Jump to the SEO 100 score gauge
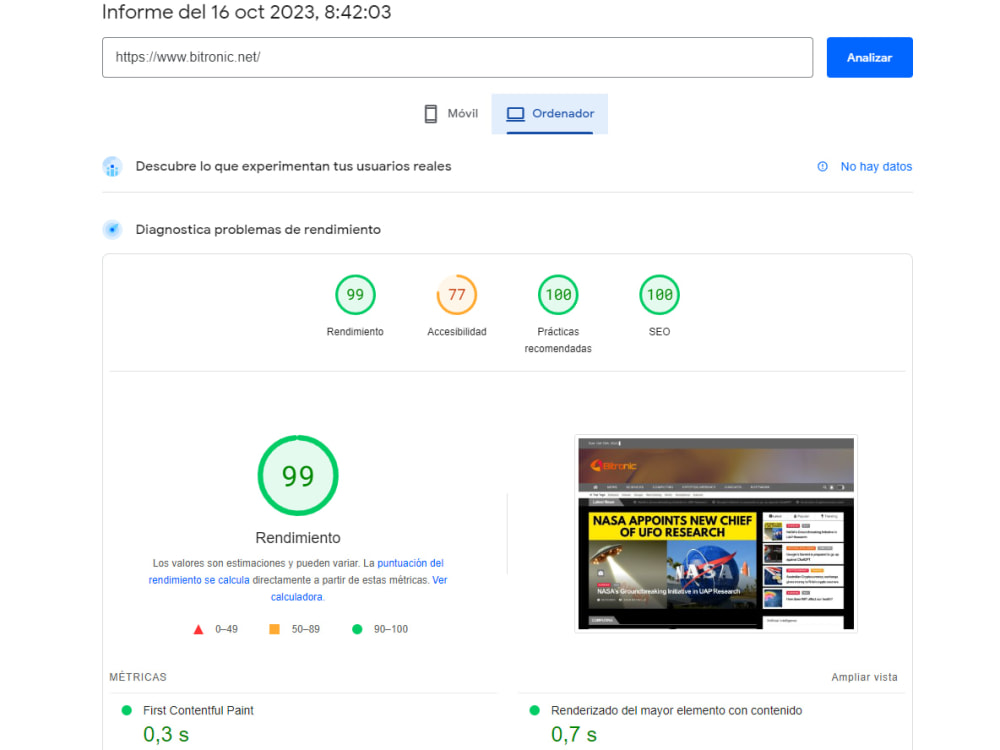The image size is (1000, 750). click(x=659, y=295)
